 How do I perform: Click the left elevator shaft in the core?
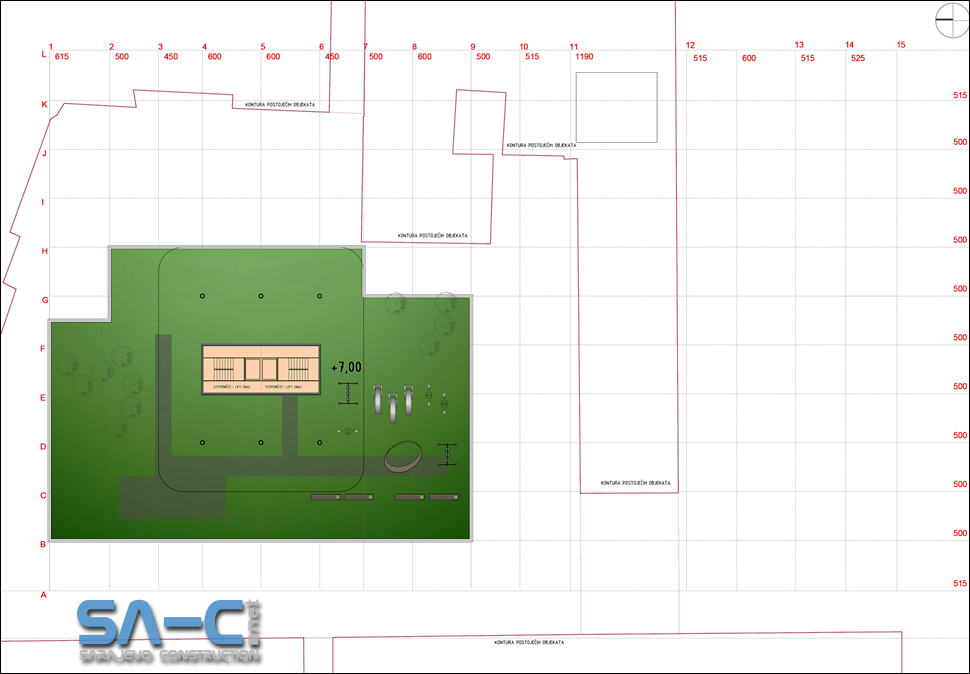pos(252,369)
